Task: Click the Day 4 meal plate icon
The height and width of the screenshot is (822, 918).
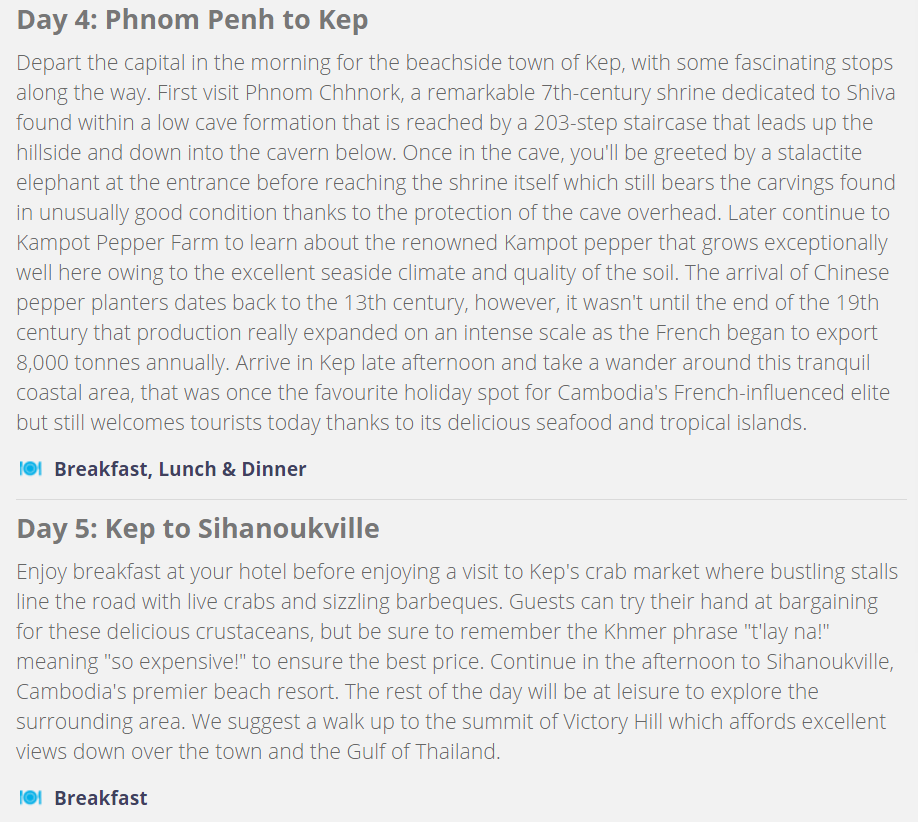Action: [30, 469]
